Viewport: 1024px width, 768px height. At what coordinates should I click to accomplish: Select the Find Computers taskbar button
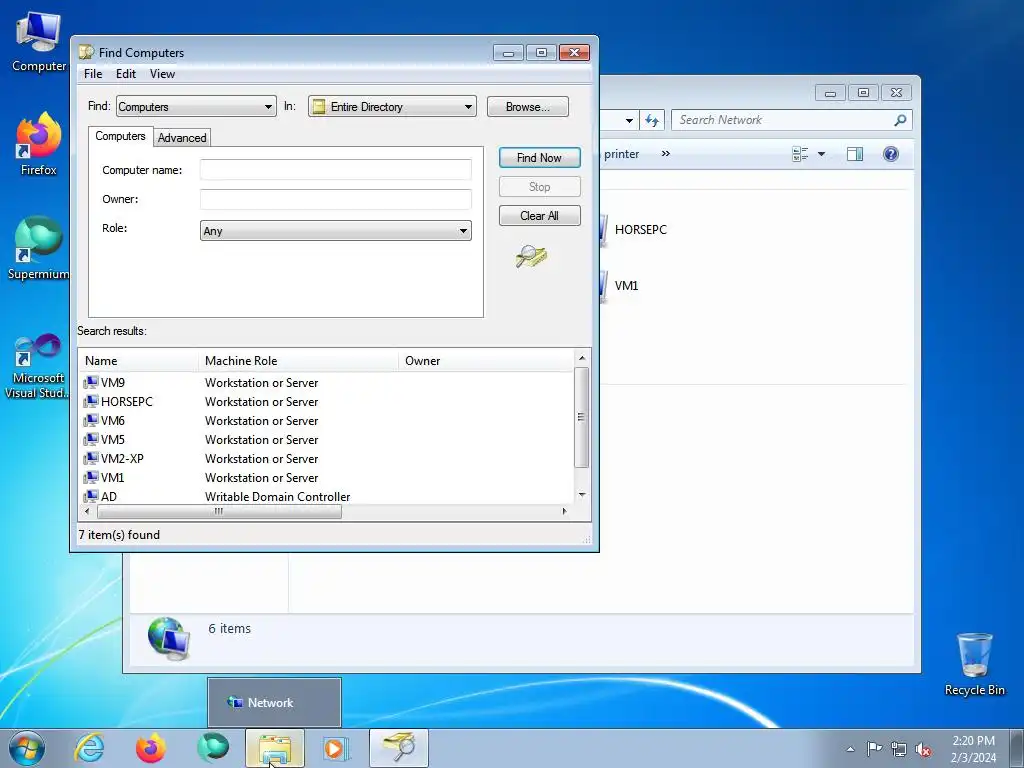pyautogui.click(x=398, y=748)
